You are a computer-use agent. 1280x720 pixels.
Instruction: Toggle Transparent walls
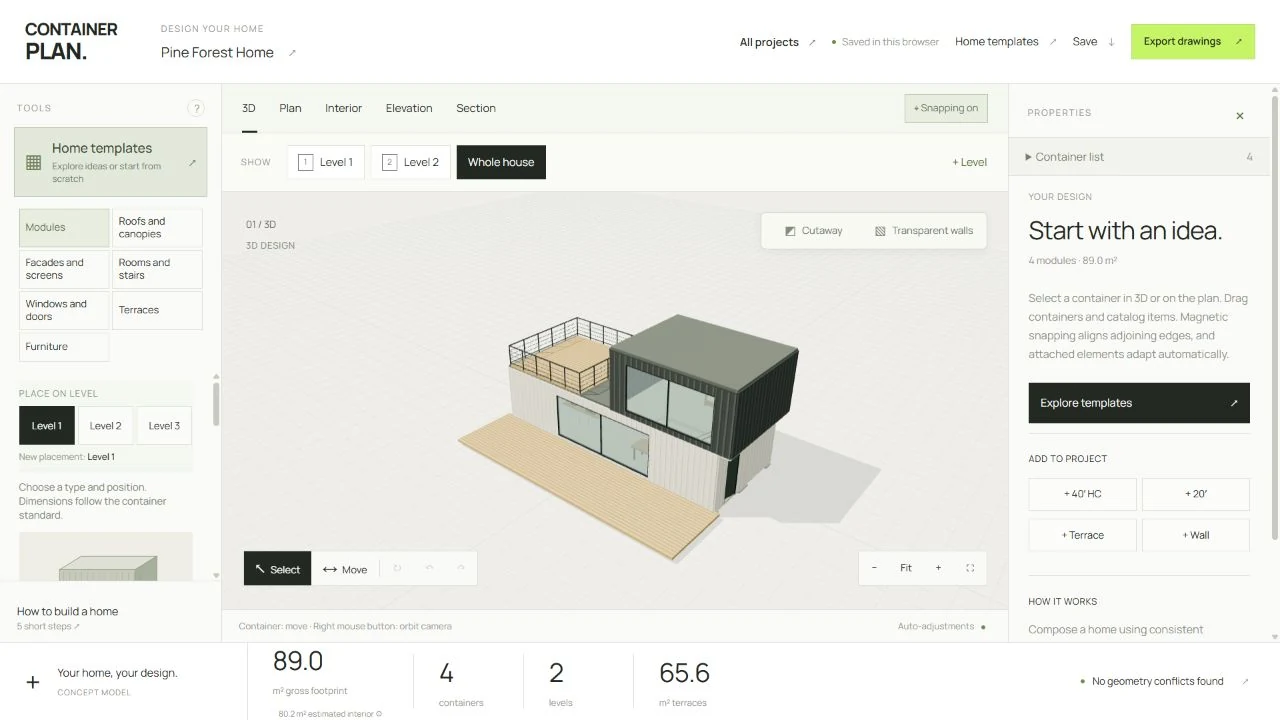pyautogui.click(x=924, y=231)
